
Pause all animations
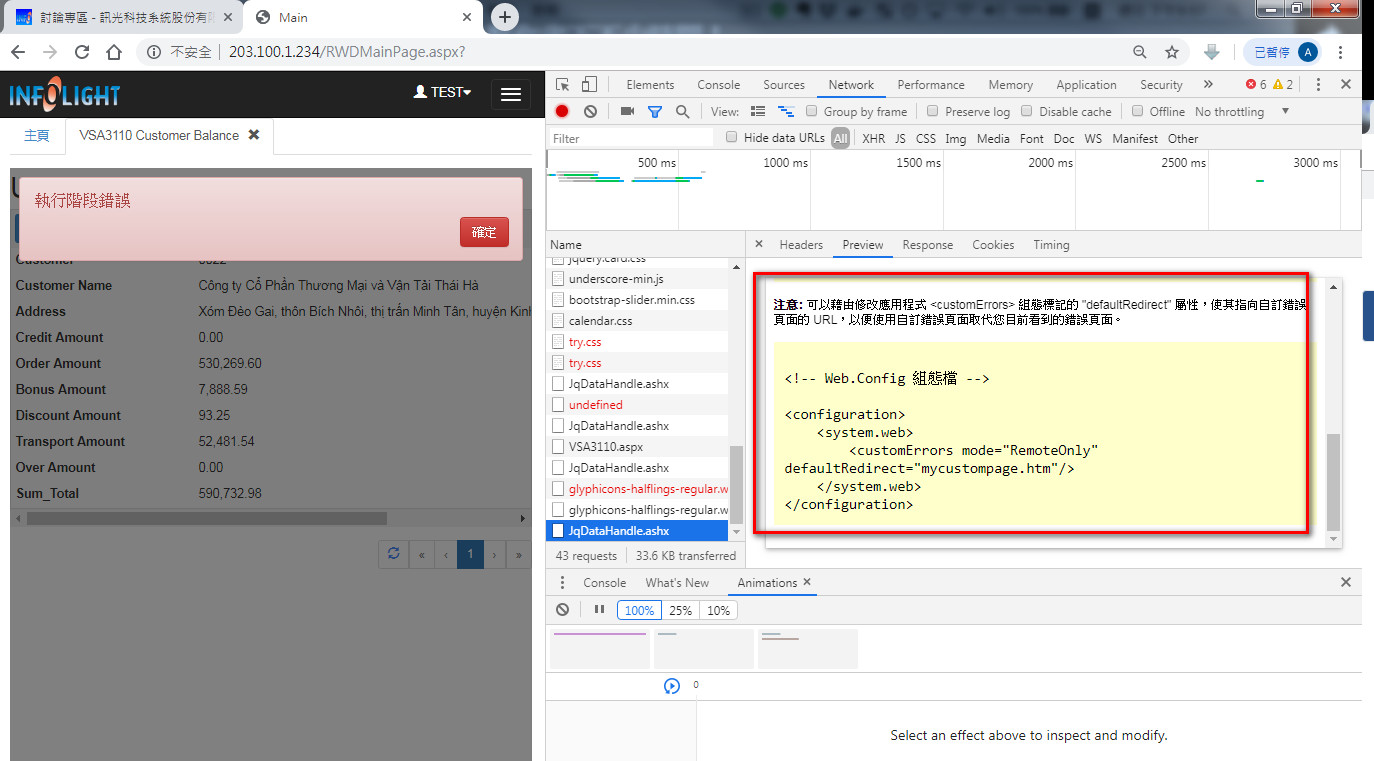599,610
